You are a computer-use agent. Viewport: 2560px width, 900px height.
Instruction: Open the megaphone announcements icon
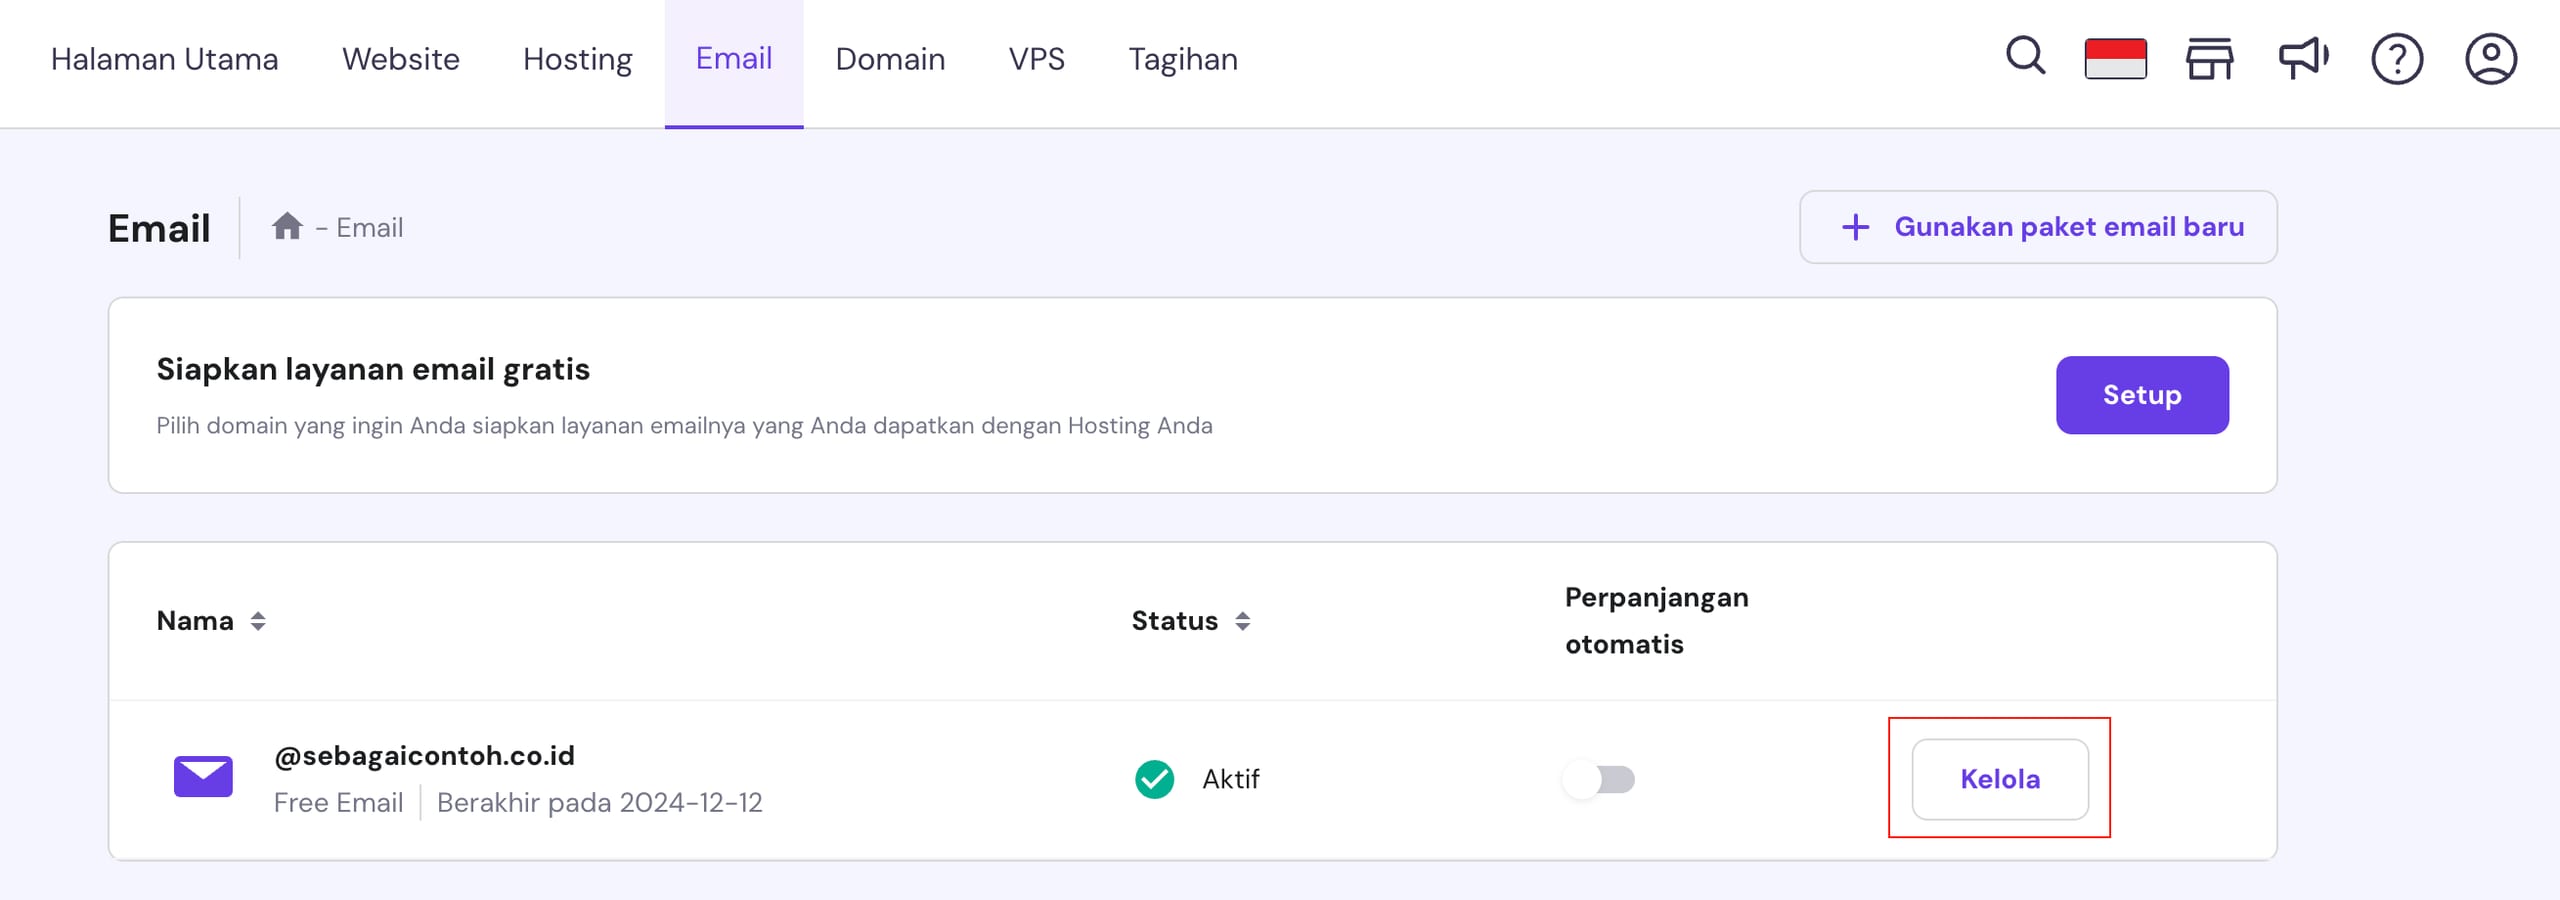click(2303, 58)
